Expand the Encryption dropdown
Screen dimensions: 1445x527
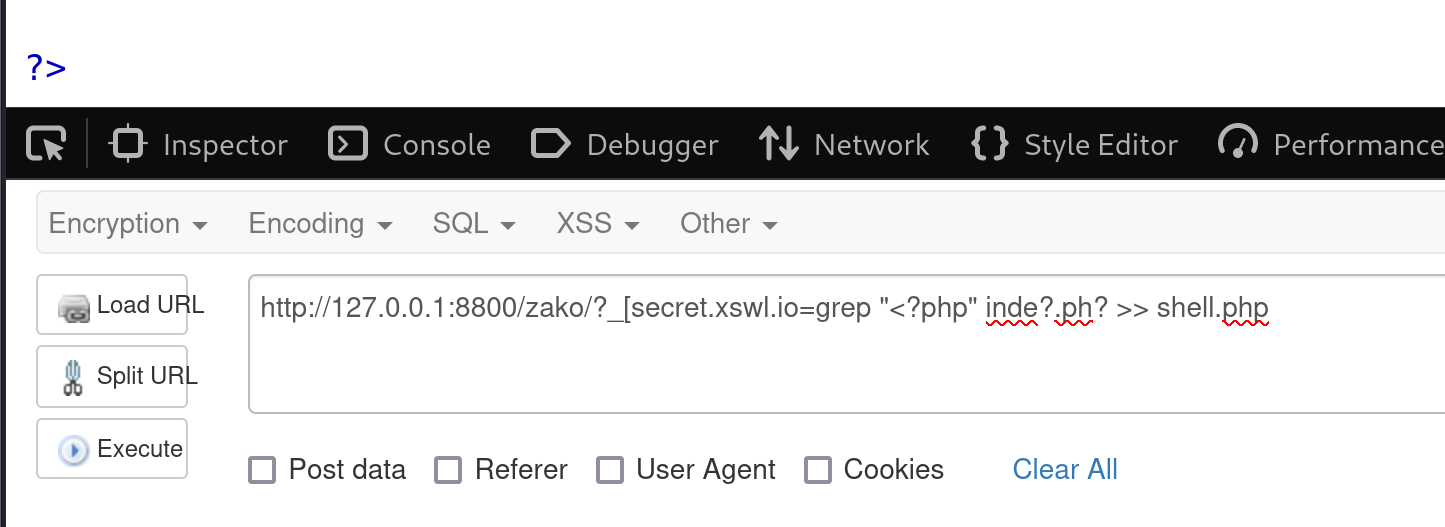pos(128,223)
